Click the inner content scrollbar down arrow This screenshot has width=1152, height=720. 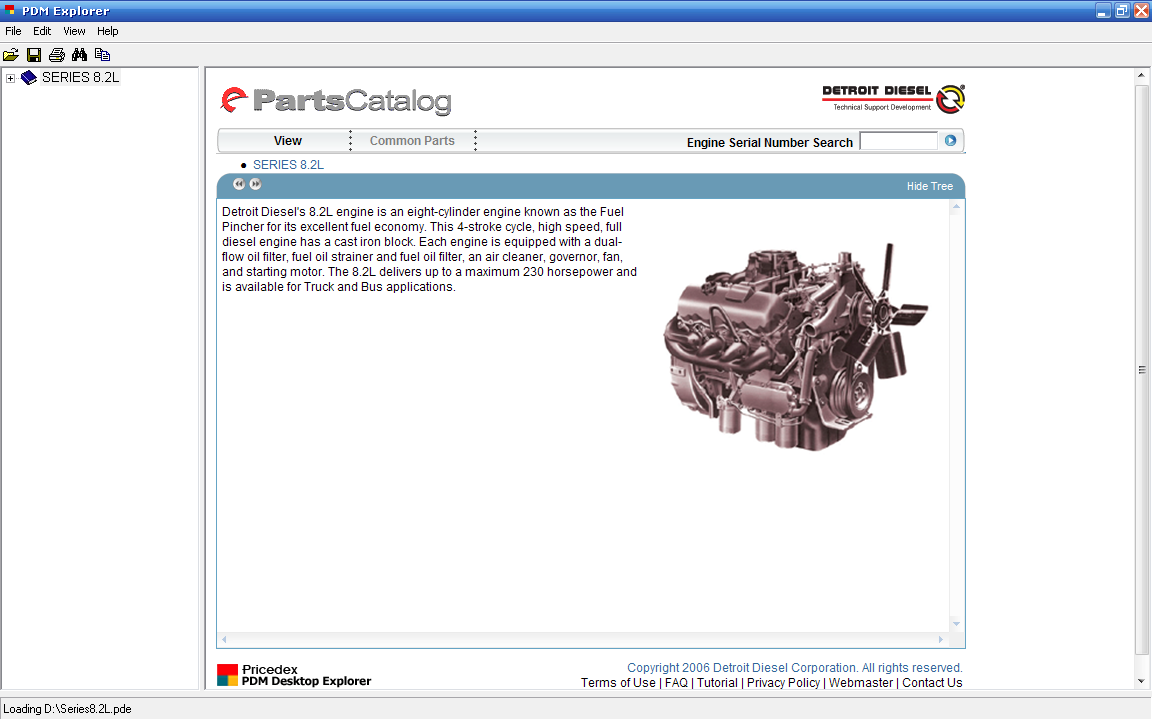[x=956, y=624]
